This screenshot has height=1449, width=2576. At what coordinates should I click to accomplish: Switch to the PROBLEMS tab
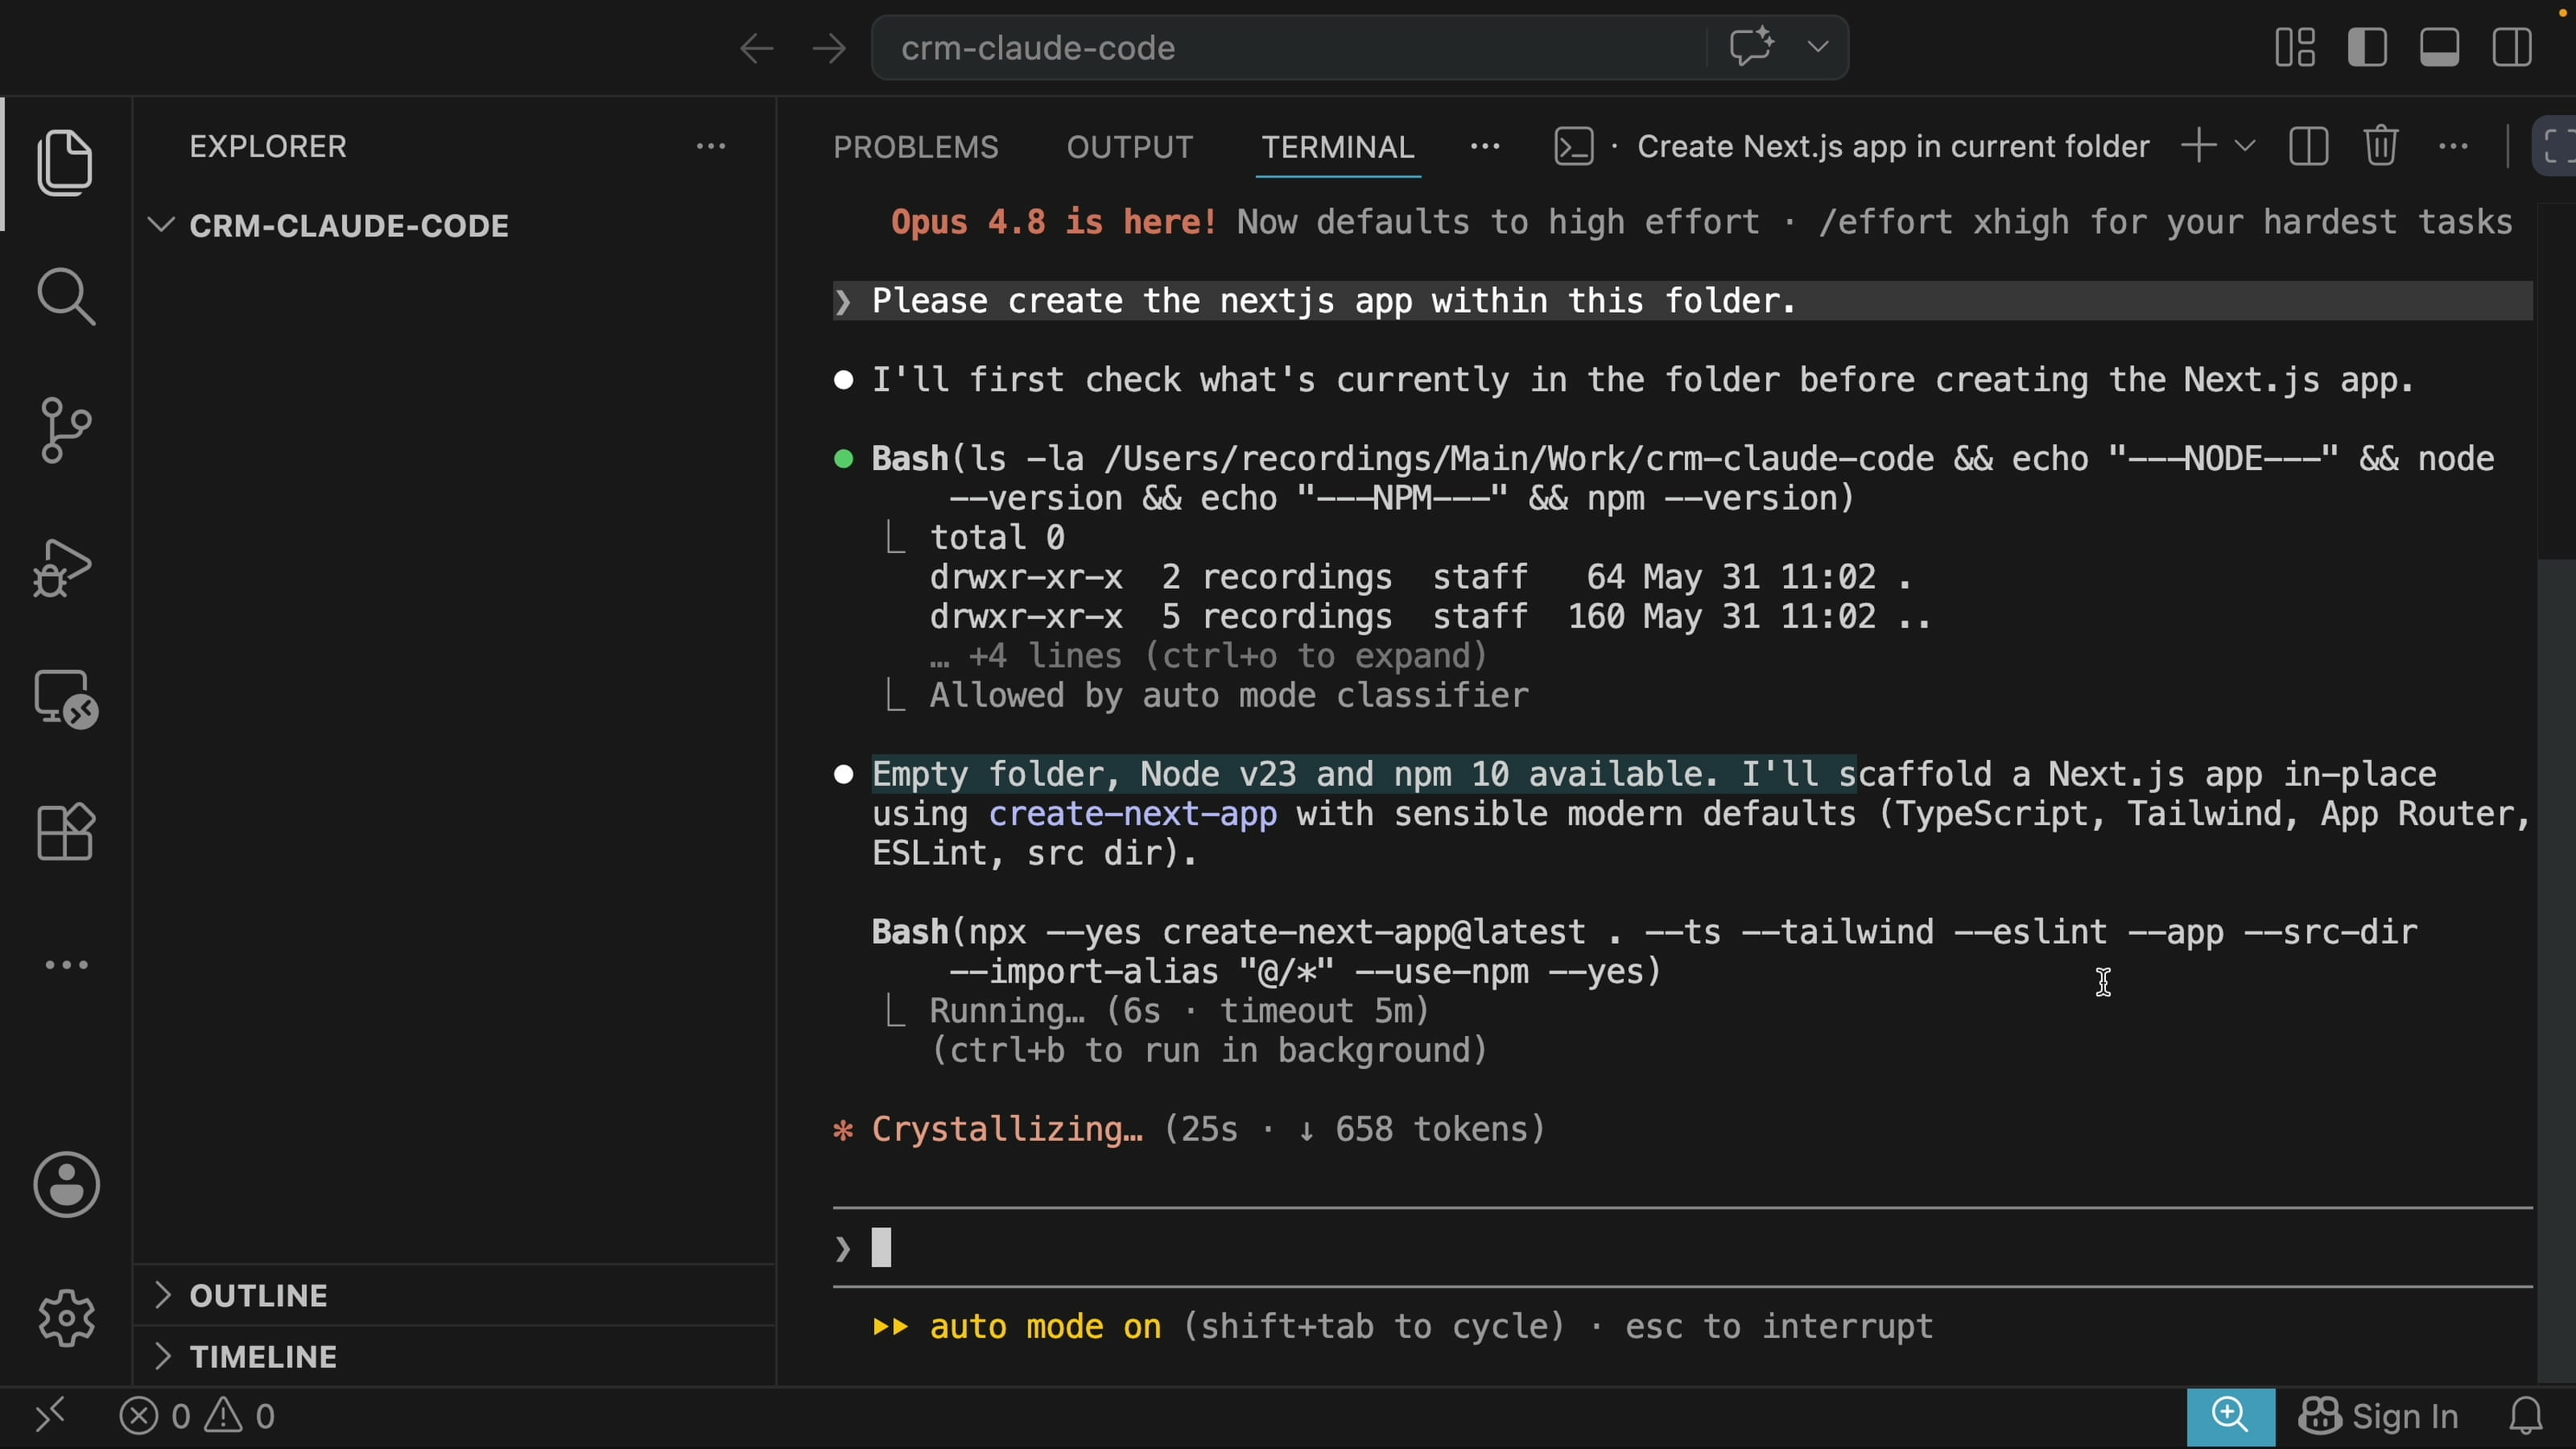(x=916, y=147)
